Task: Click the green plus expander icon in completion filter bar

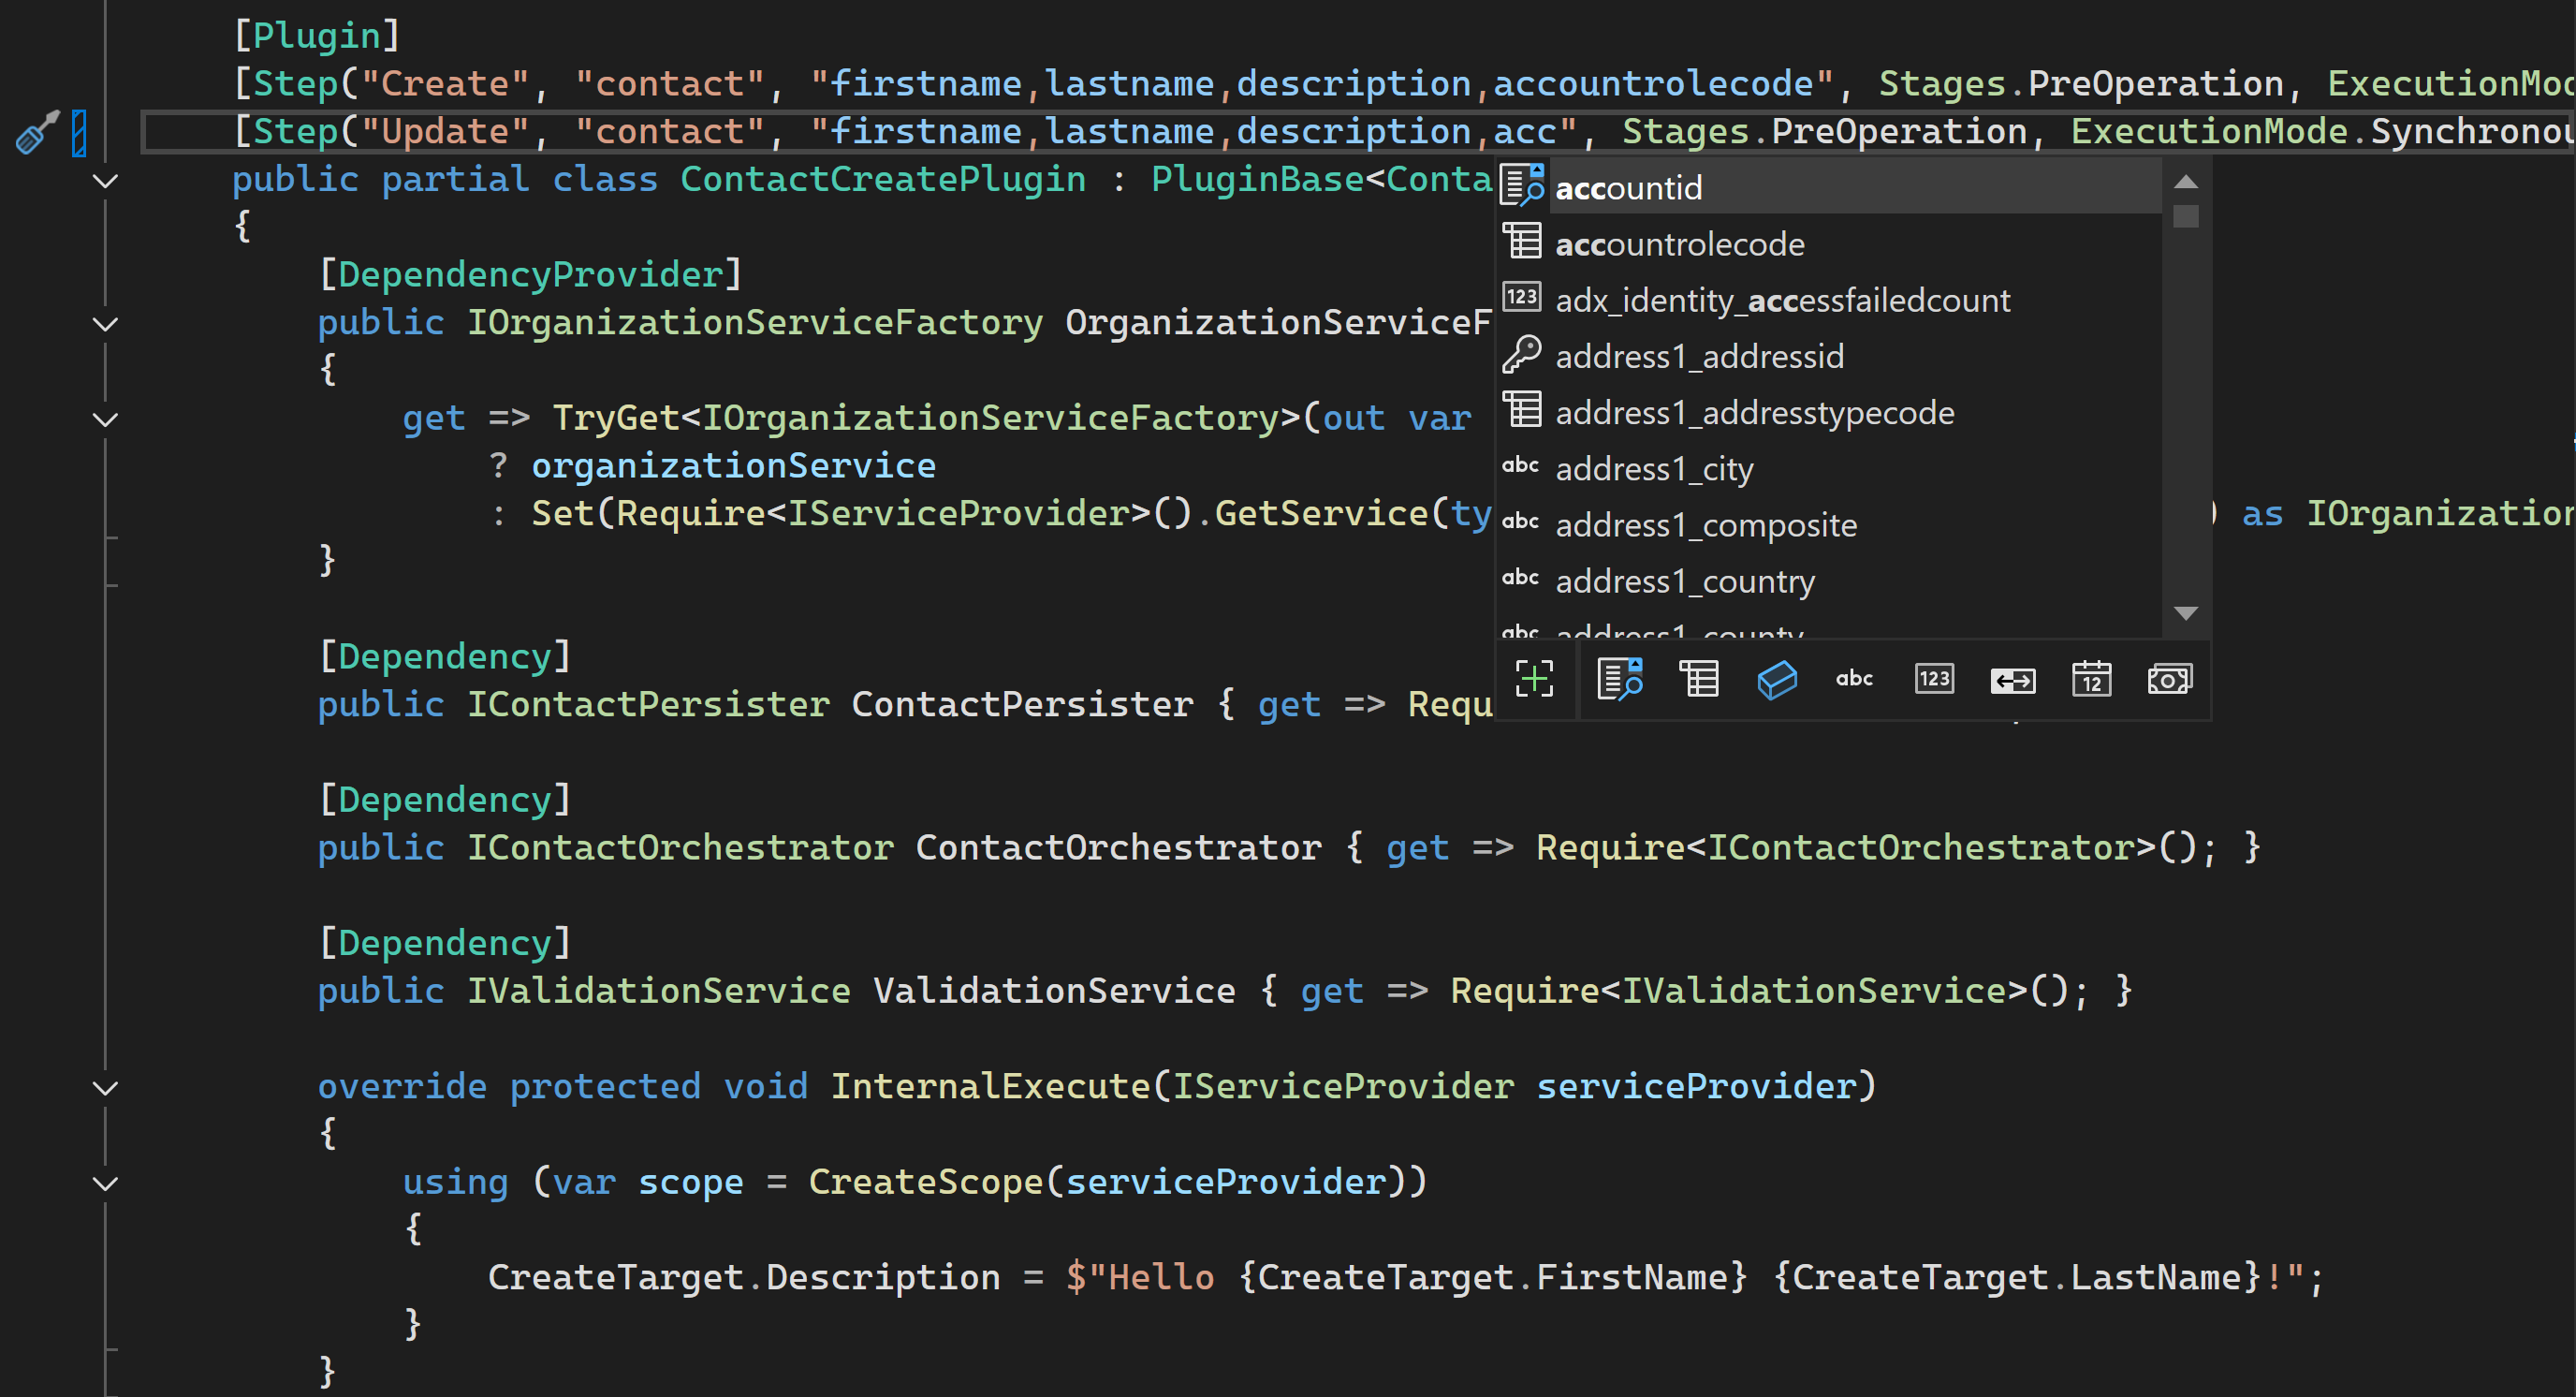Action: tap(1534, 679)
